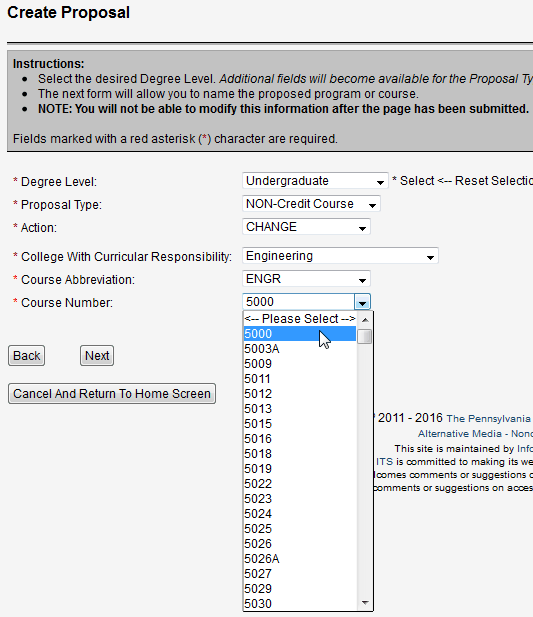Open the Action dropdown showing CHANGE
Screen dimensions: 533x617
[x=306, y=227]
